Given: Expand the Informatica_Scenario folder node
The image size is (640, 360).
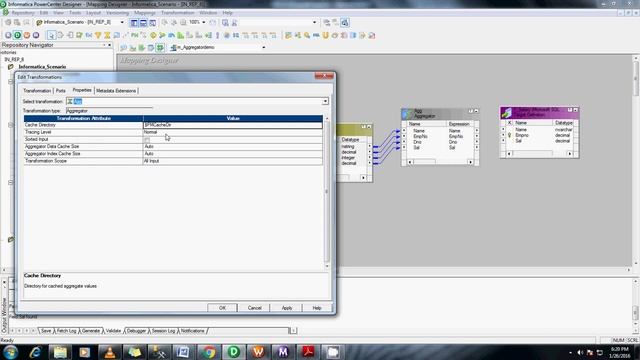Looking at the screenshot, I should pyautogui.click(x=11, y=67).
